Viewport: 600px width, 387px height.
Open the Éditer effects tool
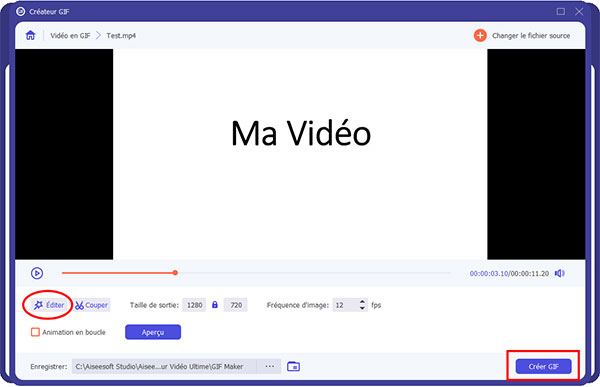click(x=49, y=305)
